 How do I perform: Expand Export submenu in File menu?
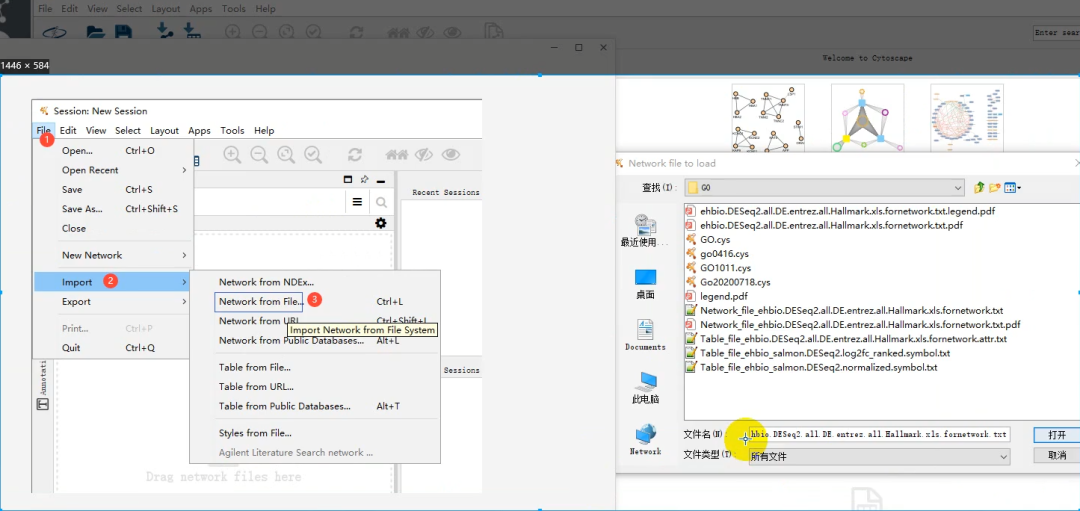[x=114, y=302]
